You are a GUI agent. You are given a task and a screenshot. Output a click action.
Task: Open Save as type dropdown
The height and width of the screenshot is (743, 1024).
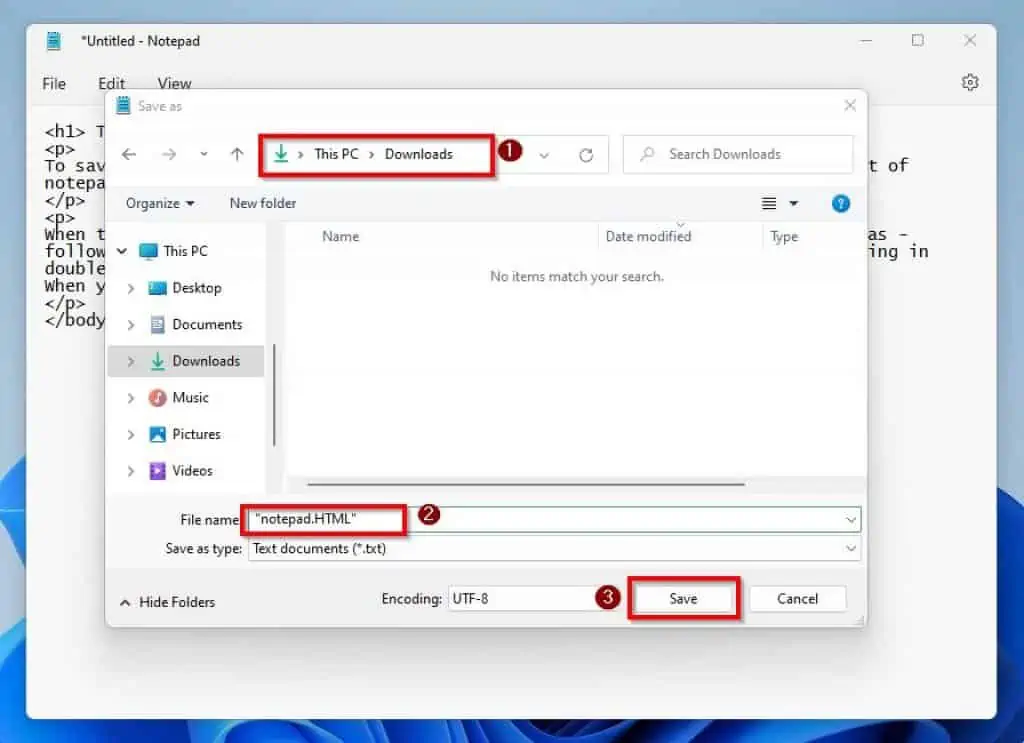pyautogui.click(x=554, y=548)
